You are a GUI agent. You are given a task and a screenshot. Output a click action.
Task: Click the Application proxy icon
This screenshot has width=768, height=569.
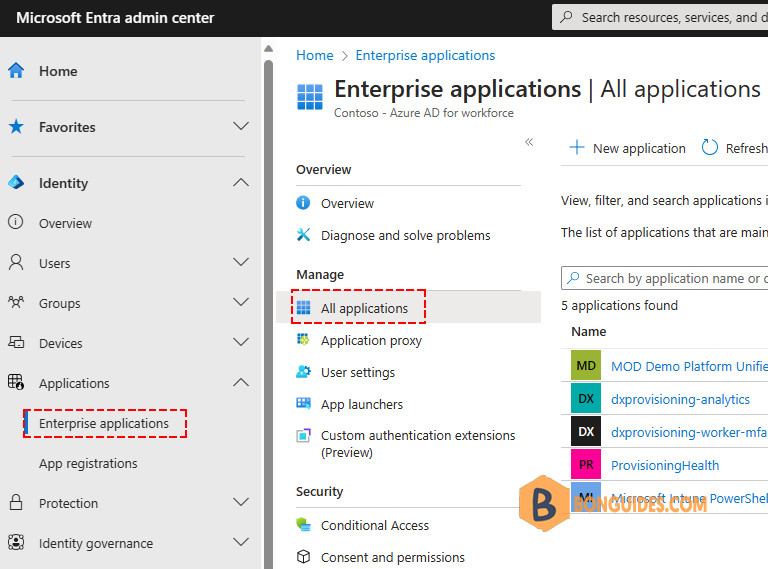click(x=303, y=339)
